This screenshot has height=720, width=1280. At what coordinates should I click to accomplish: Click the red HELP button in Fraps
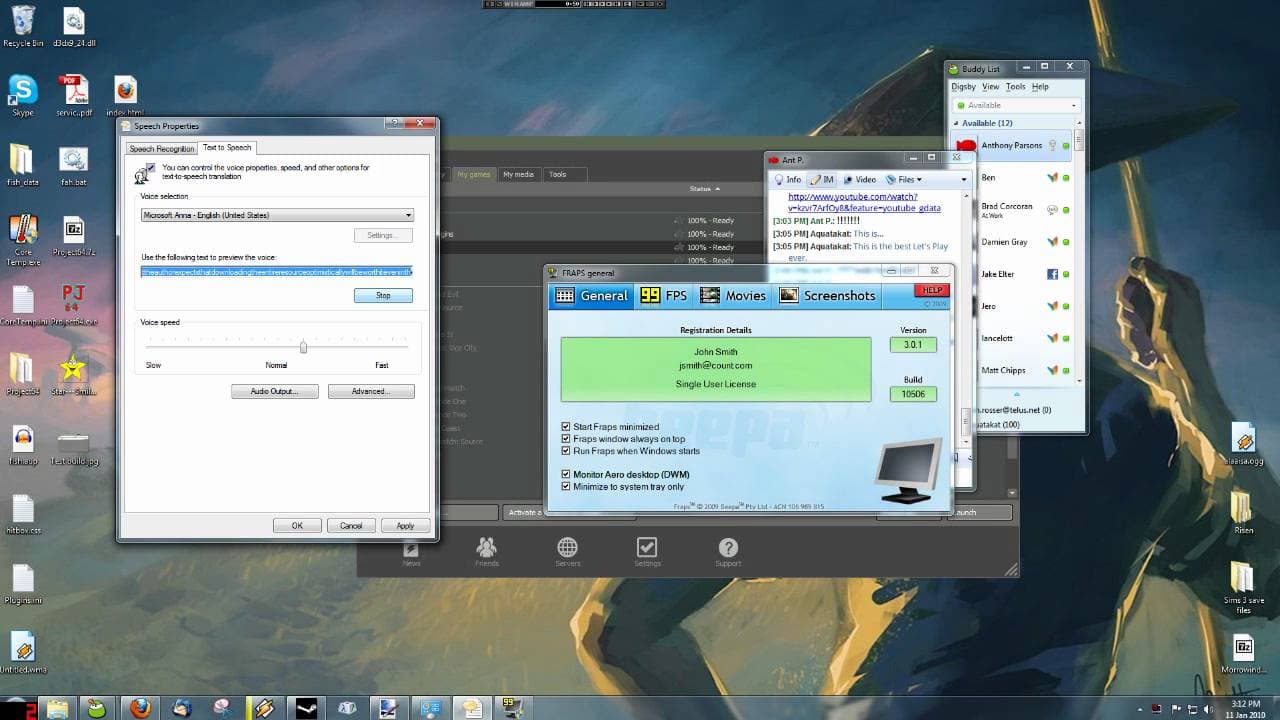coord(931,290)
